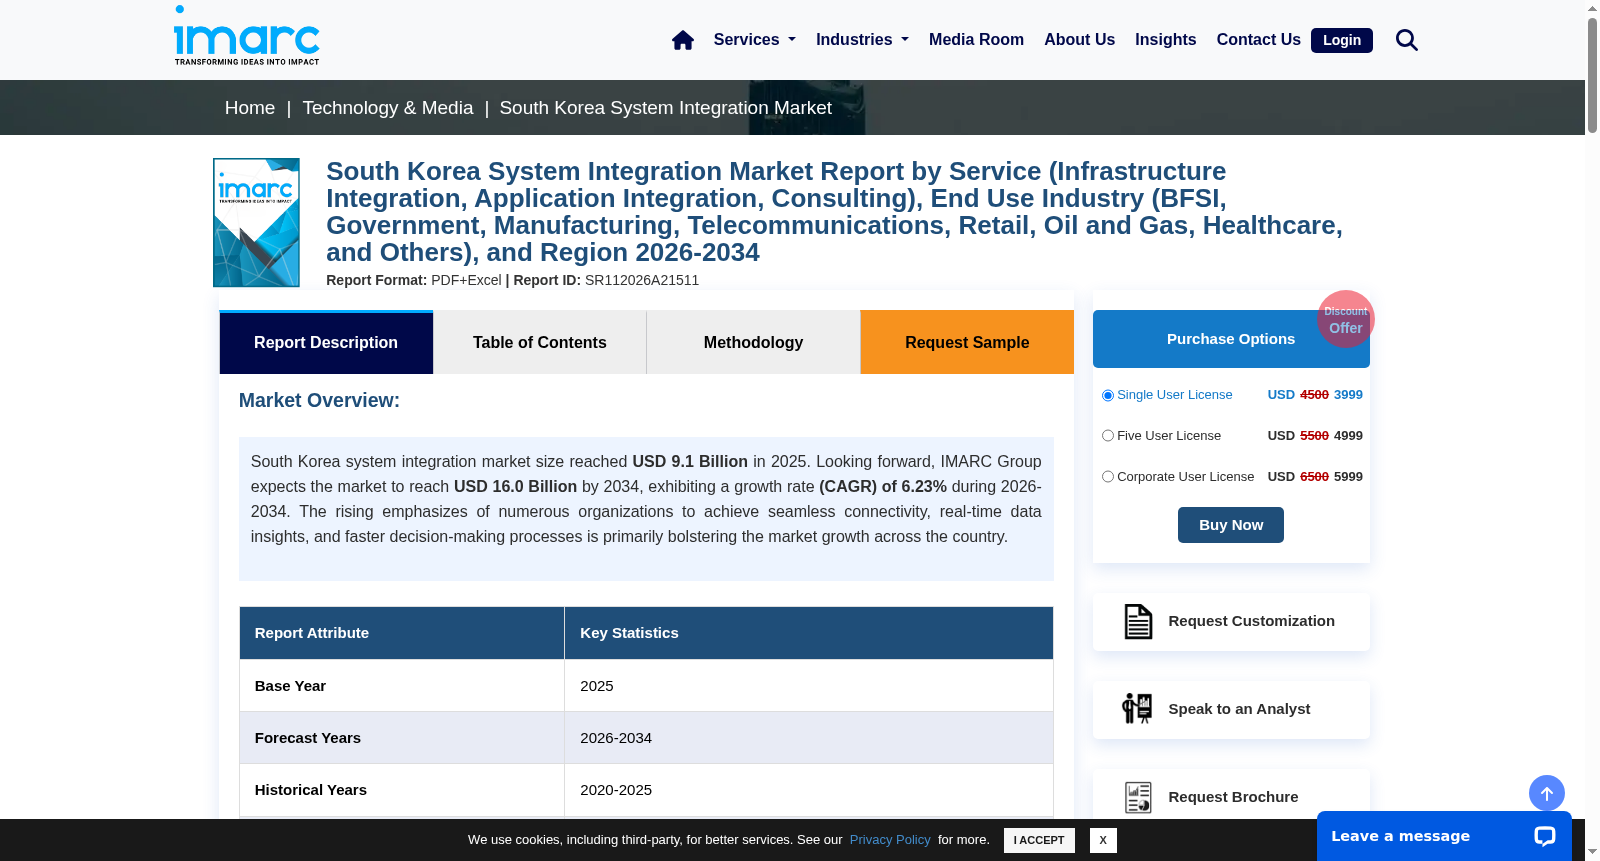Open the Media Room page
The height and width of the screenshot is (861, 1600).
click(x=976, y=40)
